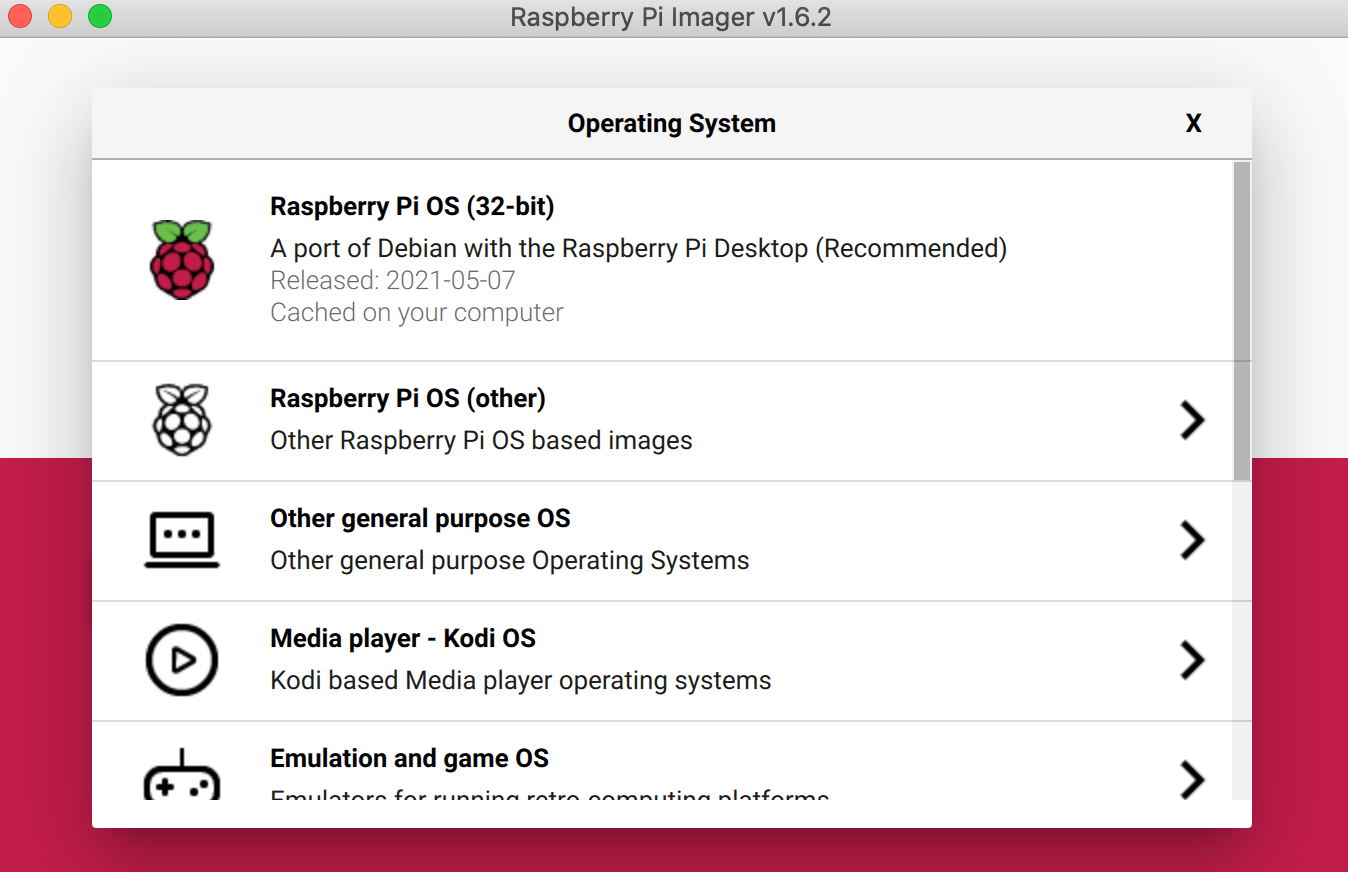Expand Raspberry Pi OS (other) chevron arrow
The height and width of the screenshot is (872, 1348).
(x=1192, y=420)
